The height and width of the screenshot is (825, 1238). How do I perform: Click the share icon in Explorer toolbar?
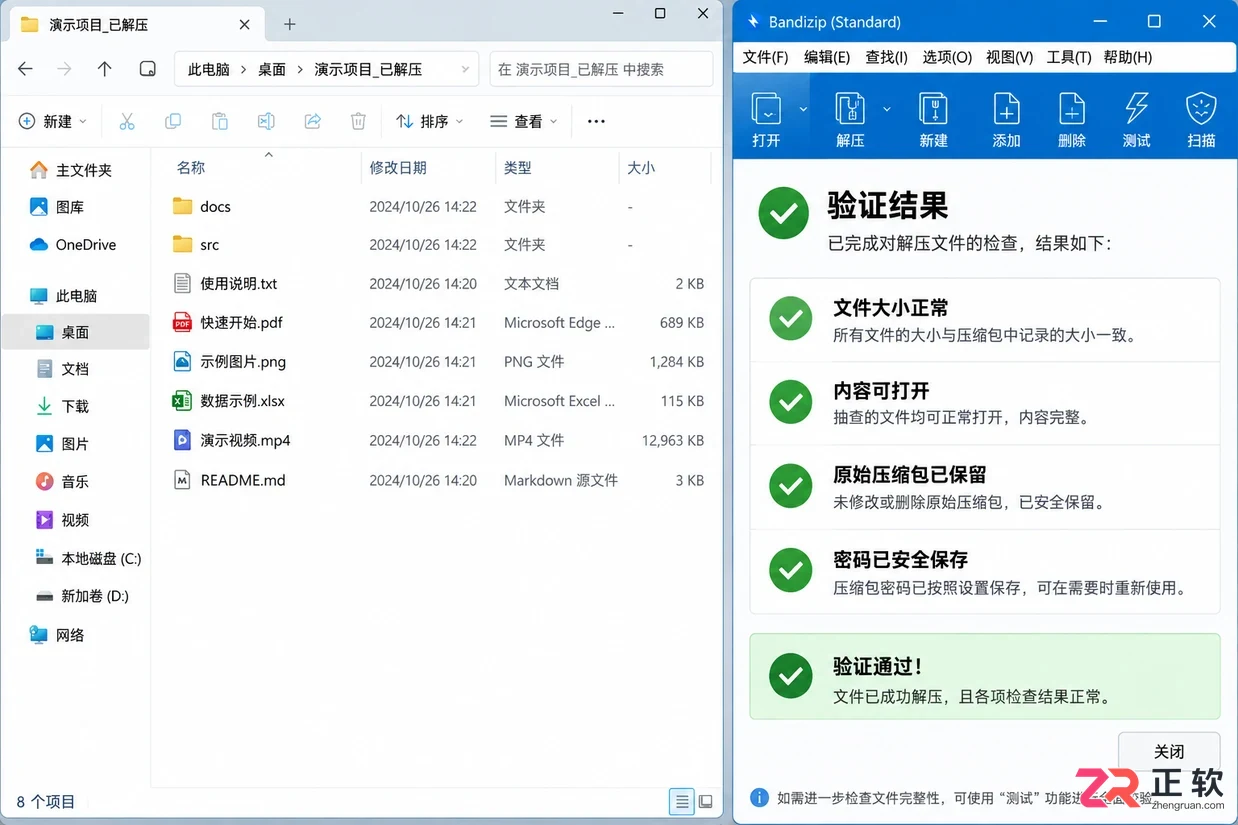coord(312,121)
